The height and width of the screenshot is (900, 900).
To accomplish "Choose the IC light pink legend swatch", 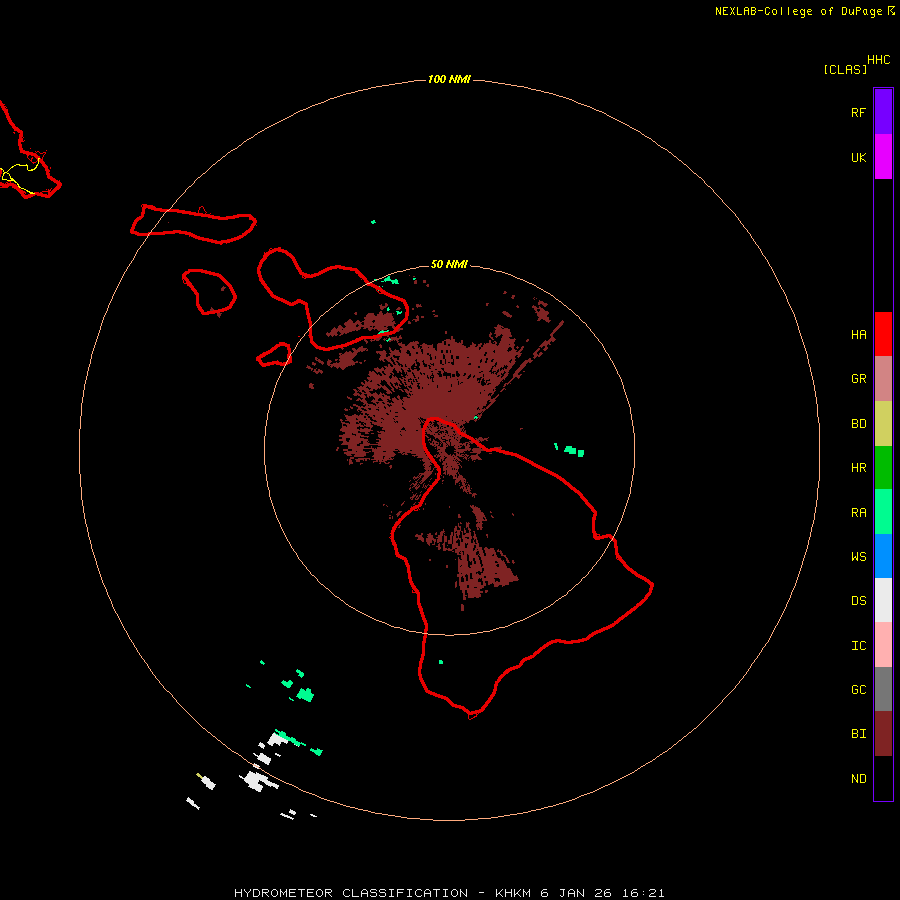I will tap(883, 645).
